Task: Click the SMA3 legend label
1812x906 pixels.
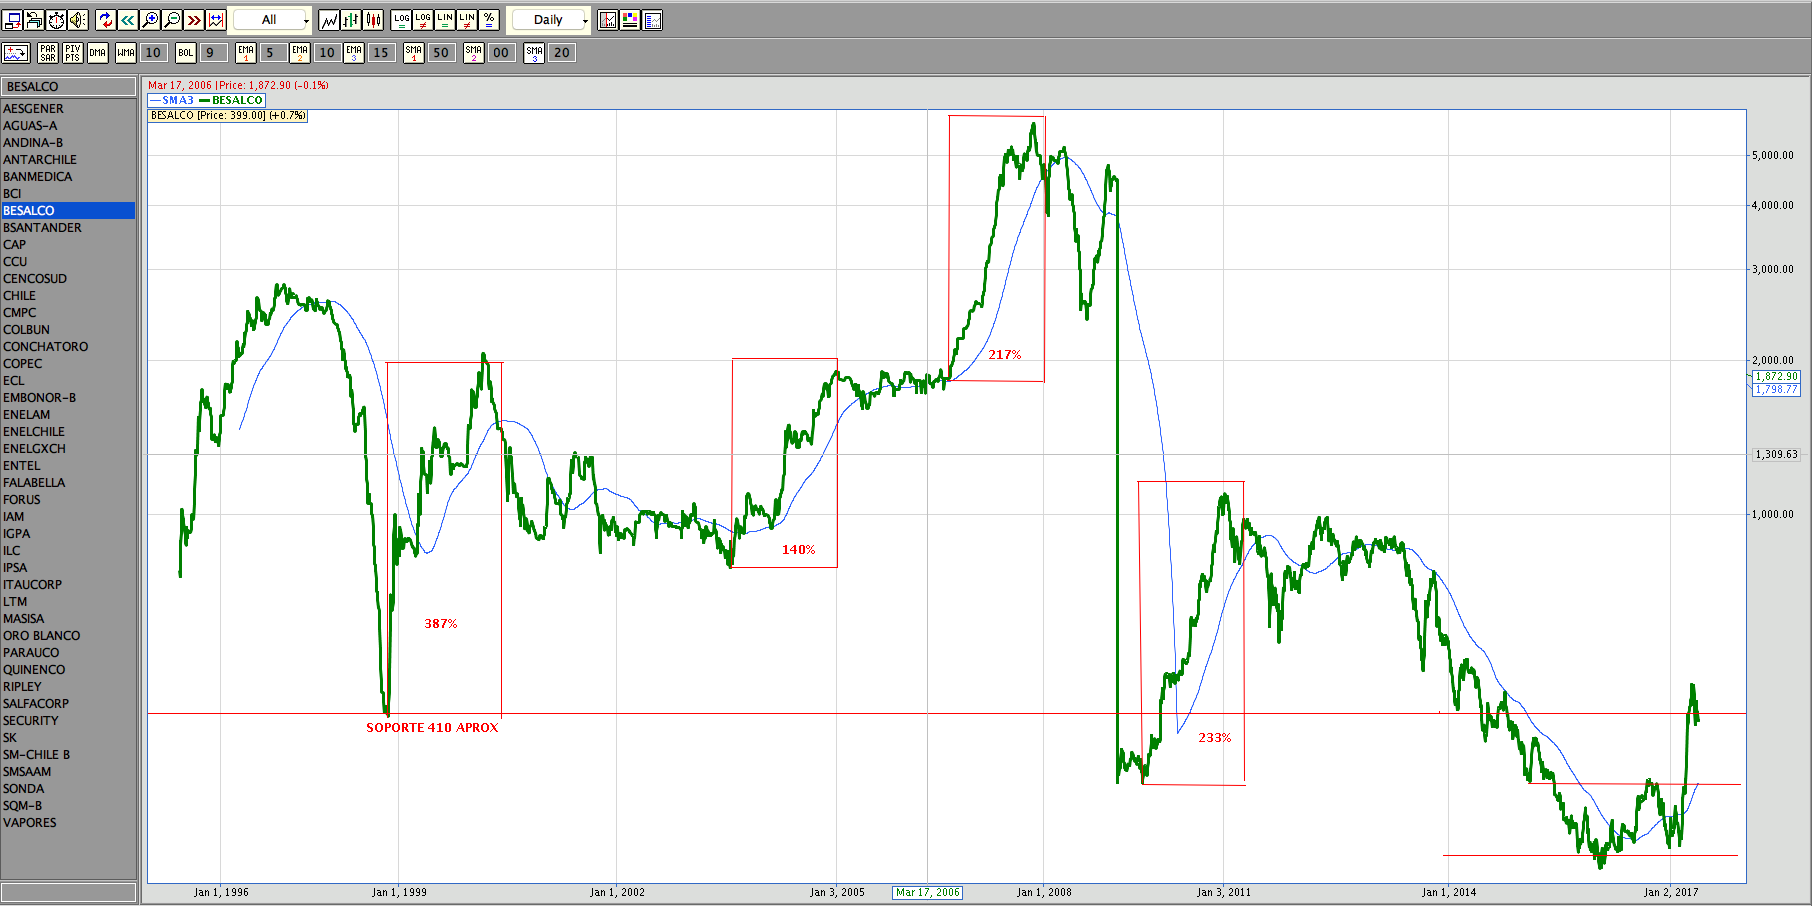Action: (x=178, y=100)
